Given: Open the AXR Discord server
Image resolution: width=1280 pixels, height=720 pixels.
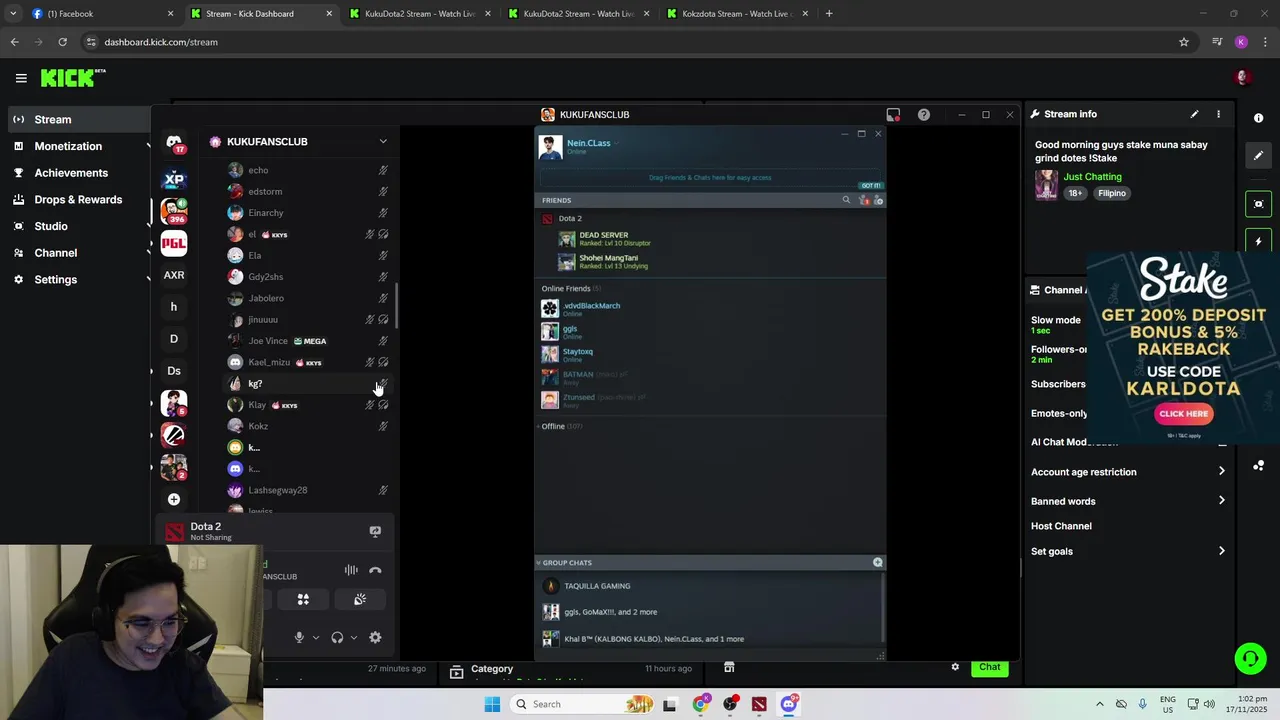Looking at the screenshot, I should [x=174, y=275].
